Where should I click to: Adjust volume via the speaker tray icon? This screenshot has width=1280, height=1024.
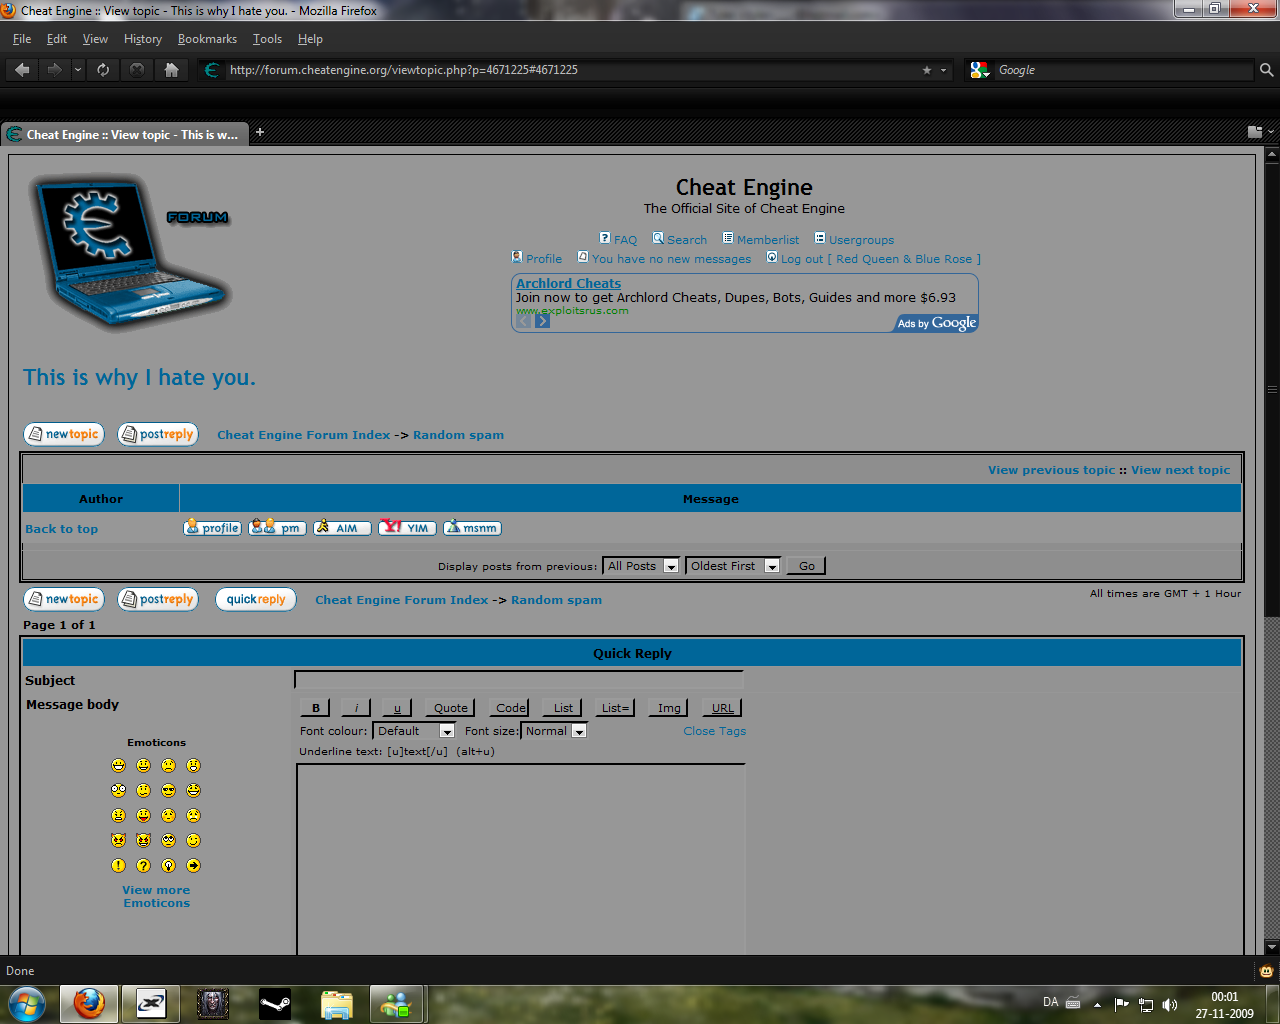(x=1170, y=1005)
